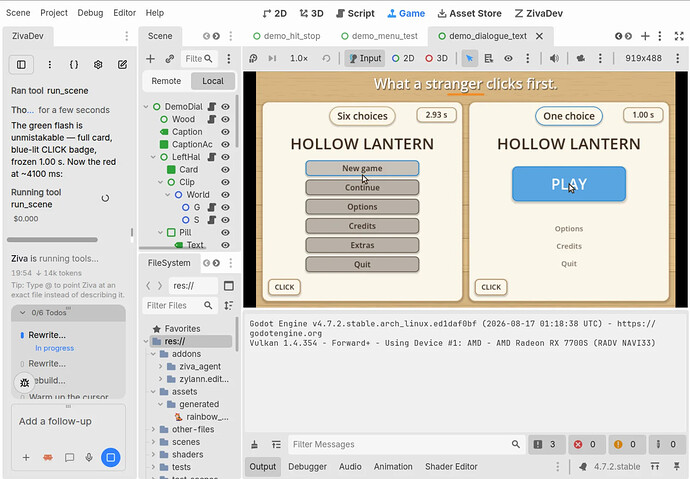
Task: Expand the scenes folder
Action: pyautogui.click(x=153, y=442)
